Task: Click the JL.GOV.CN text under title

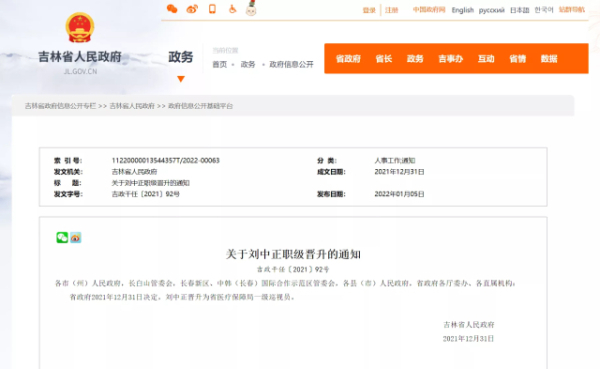Action: [80, 72]
